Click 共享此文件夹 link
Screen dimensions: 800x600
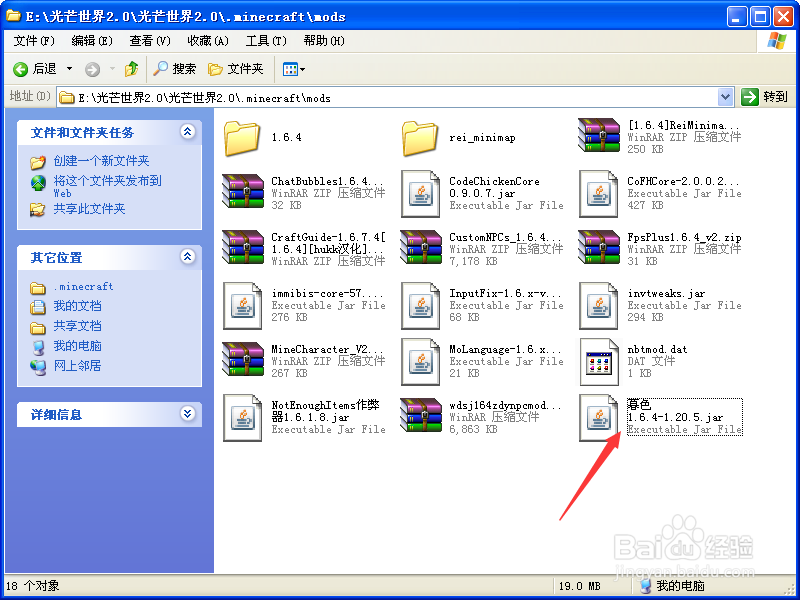tap(89, 209)
